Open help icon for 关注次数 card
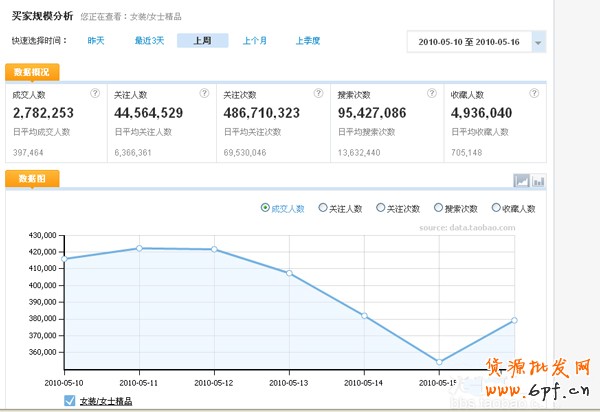This screenshot has width=600, height=412. click(318, 93)
